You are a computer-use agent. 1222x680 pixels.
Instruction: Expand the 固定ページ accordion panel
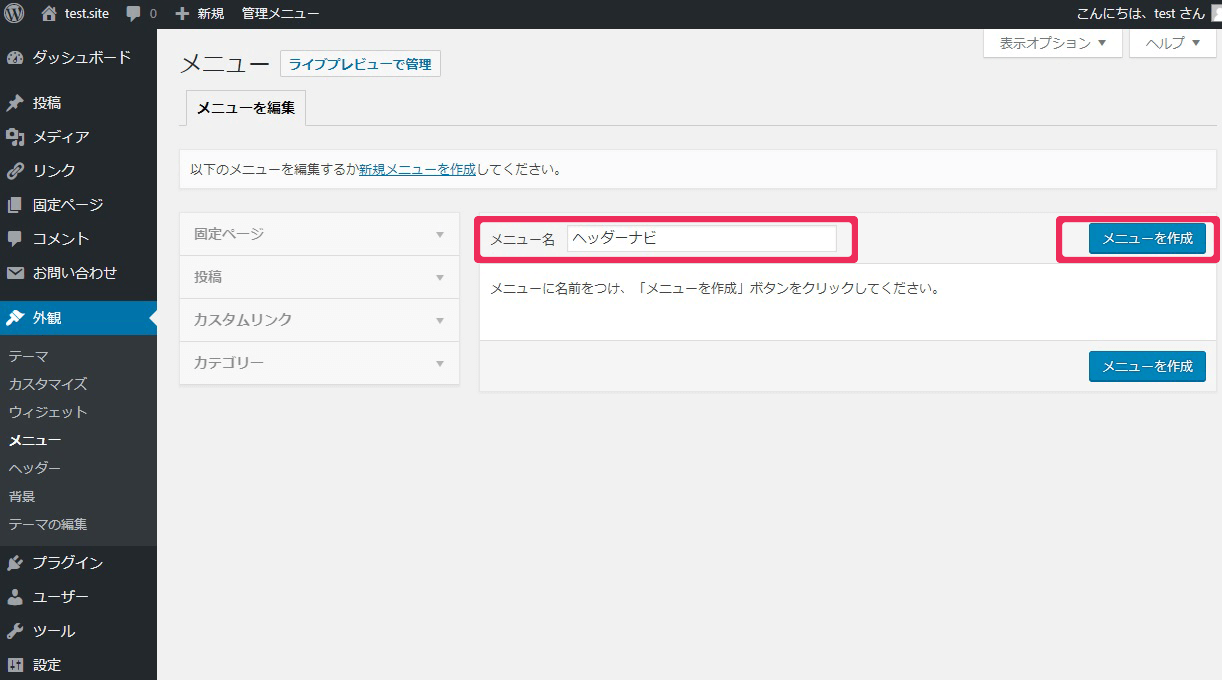coord(318,234)
